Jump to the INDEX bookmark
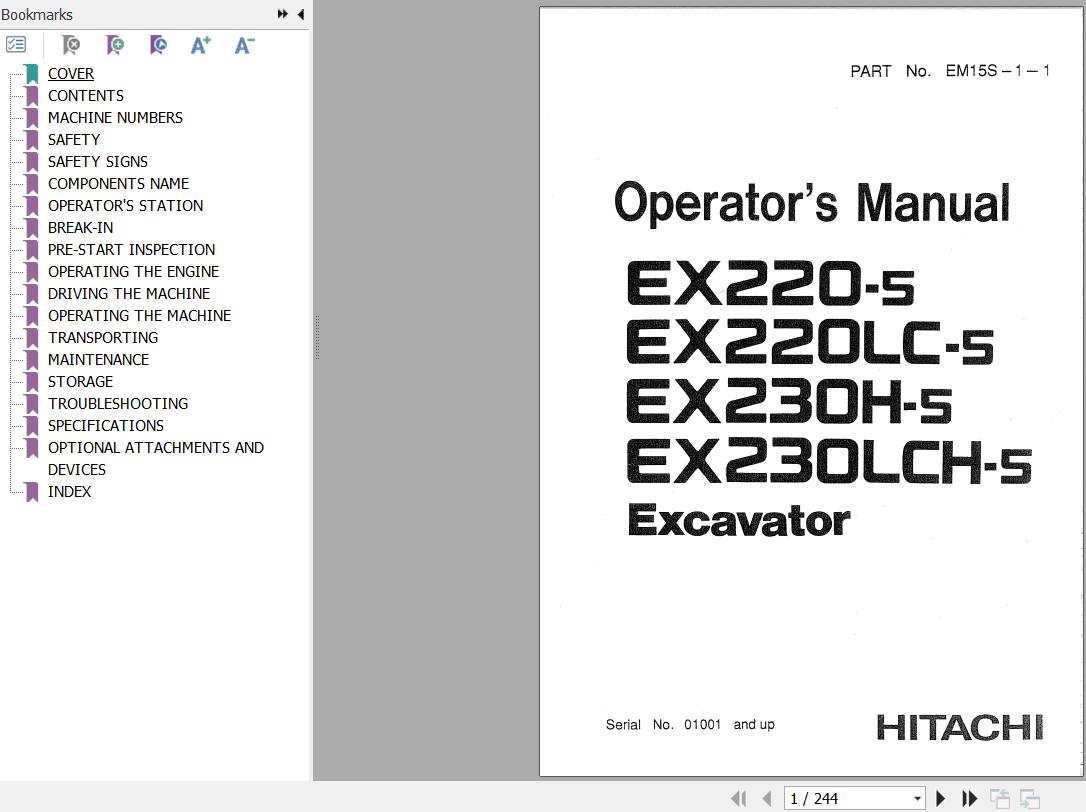Viewport: 1086px width, 812px height. click(x=69, y=492)
